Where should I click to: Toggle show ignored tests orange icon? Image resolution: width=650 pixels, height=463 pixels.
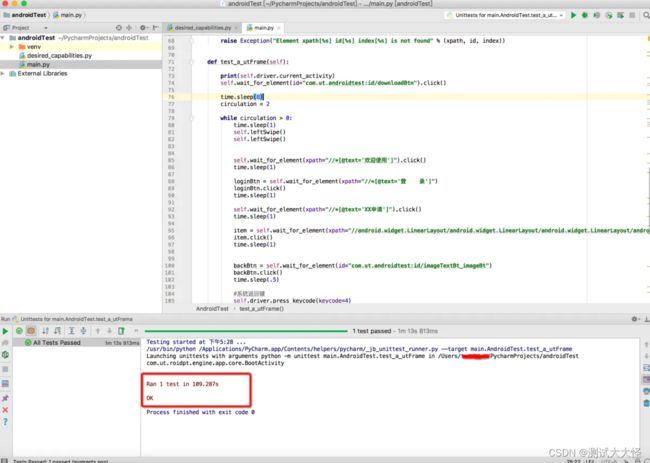pyautogui.click(x=31, y=331)
